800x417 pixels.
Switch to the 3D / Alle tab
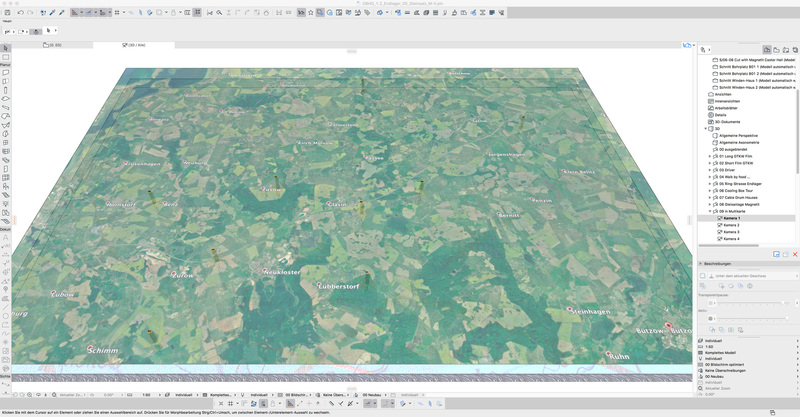135,45
